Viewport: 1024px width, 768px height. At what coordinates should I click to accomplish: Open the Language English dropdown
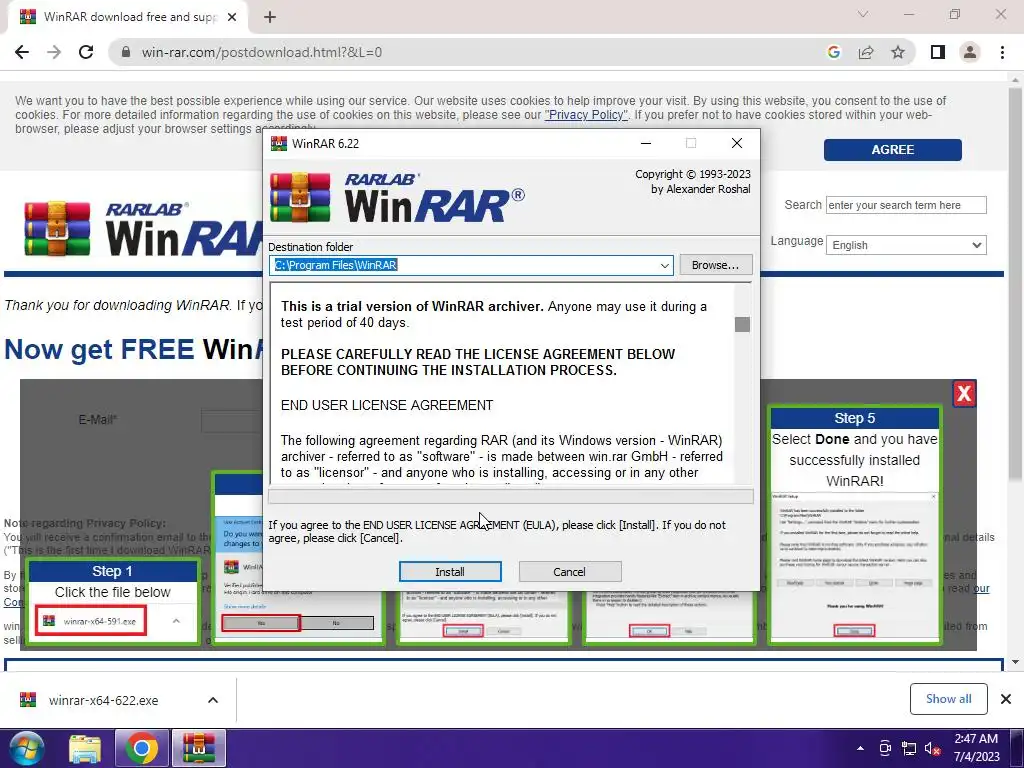[x=906, y=245]
